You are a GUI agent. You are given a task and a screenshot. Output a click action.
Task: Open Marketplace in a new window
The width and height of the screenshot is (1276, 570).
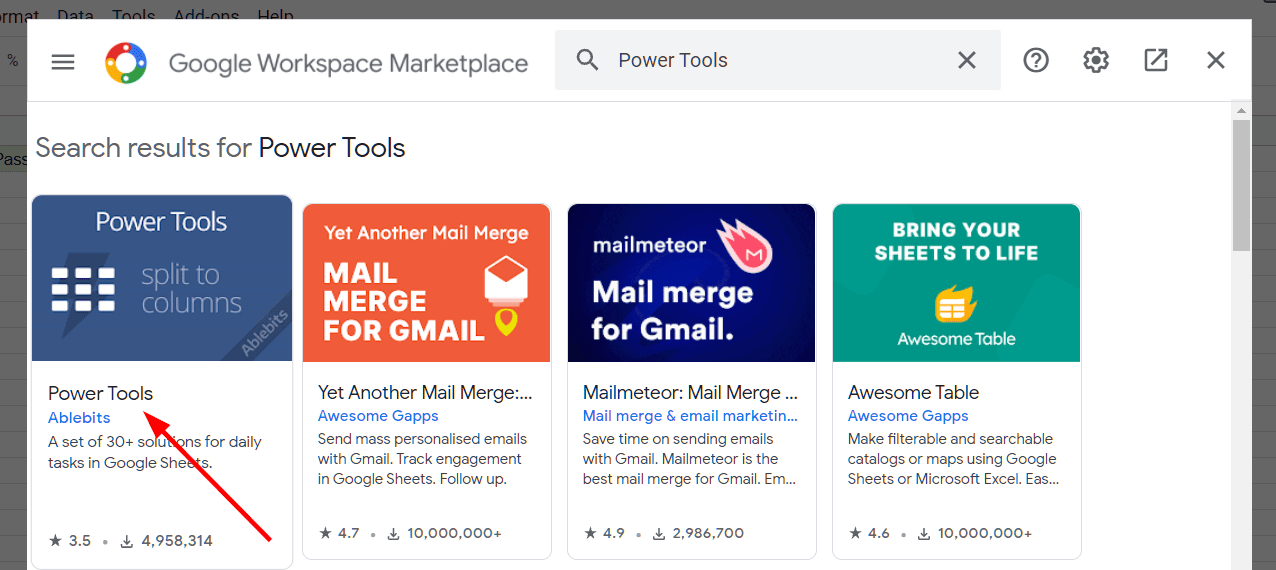pos(1156,60)
